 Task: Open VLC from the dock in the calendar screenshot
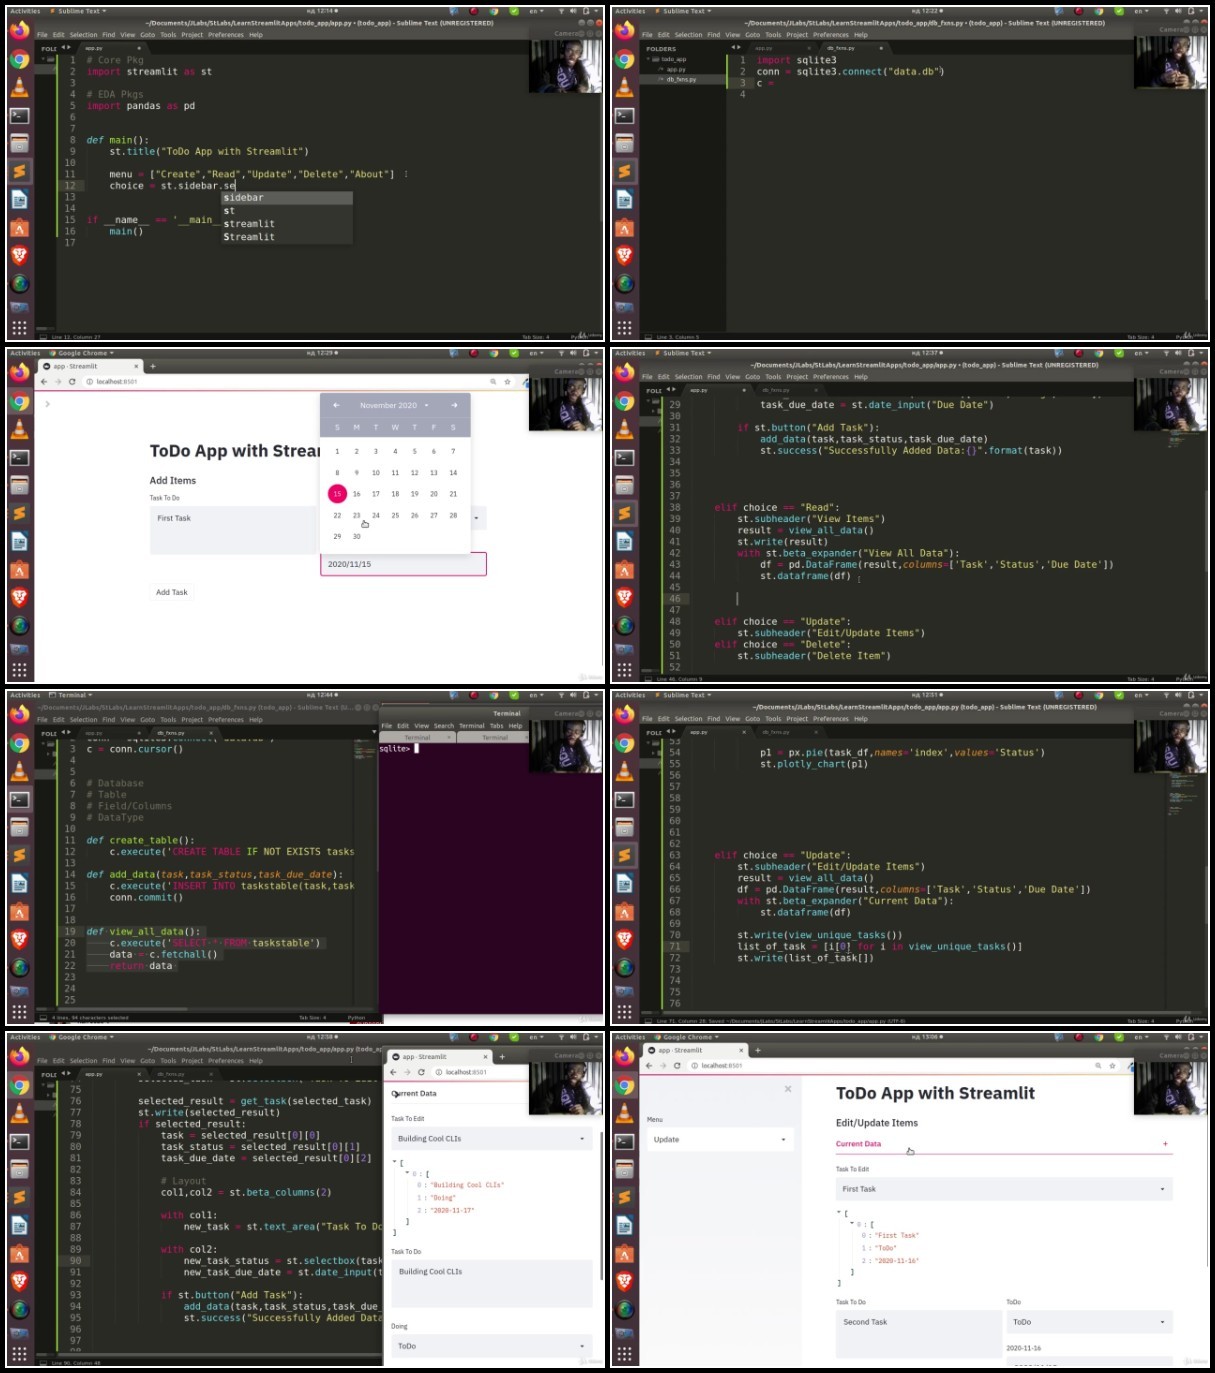point(19,429)
